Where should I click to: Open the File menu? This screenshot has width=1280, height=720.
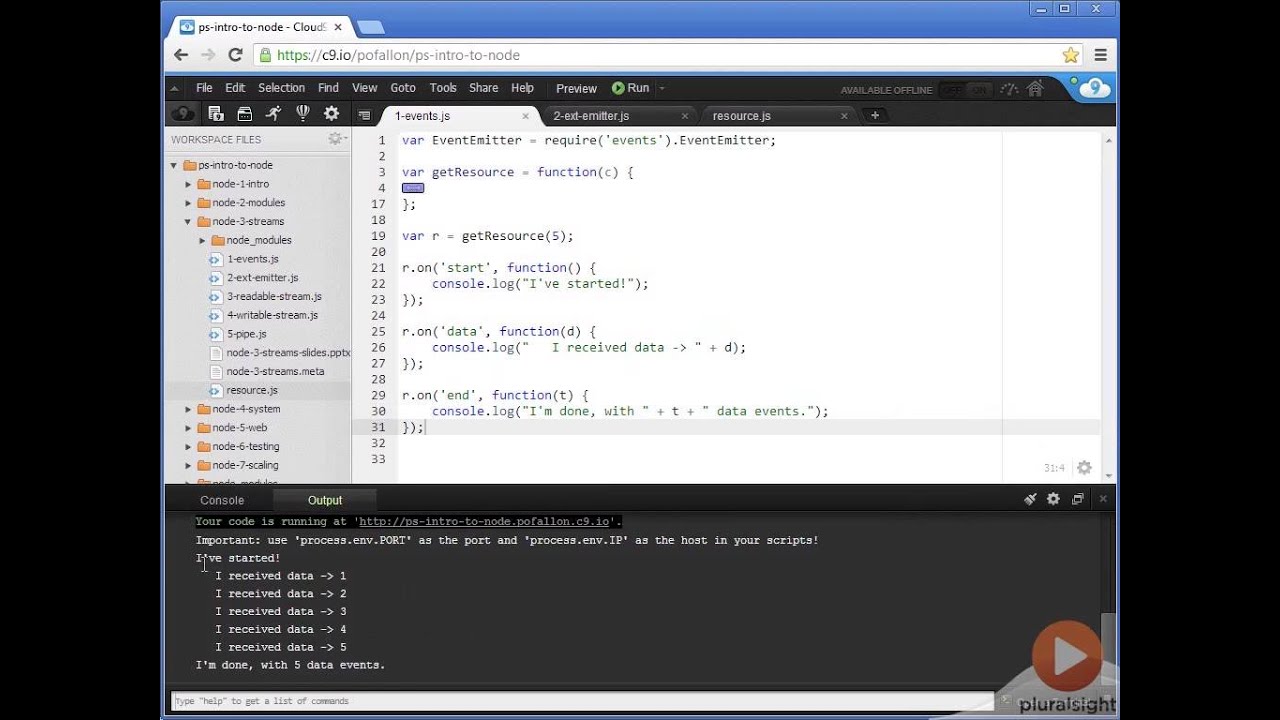coord(204,88)
